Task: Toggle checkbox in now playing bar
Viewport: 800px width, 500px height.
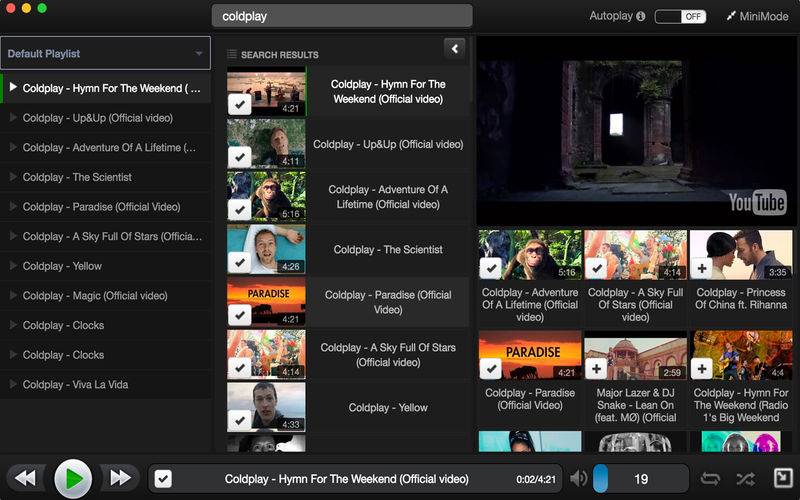Action: 163,479
